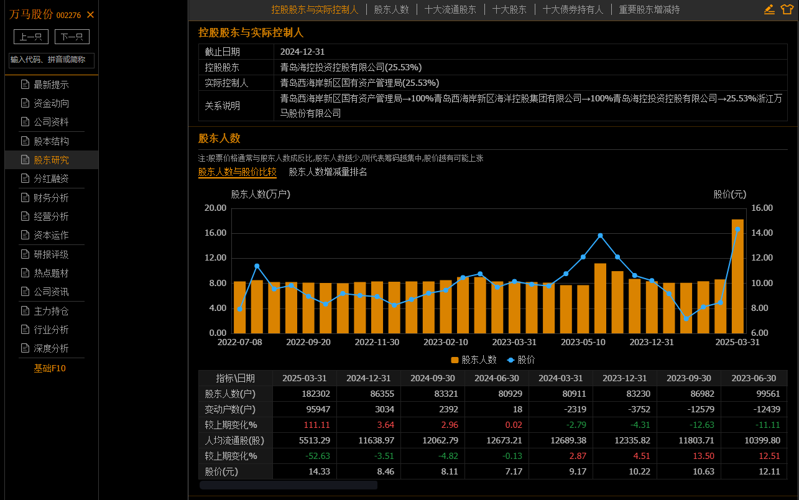Switch to 十大债券持有人 top tab
The height and width of the screenshot is (500, 799).
[x=573, y=10]
